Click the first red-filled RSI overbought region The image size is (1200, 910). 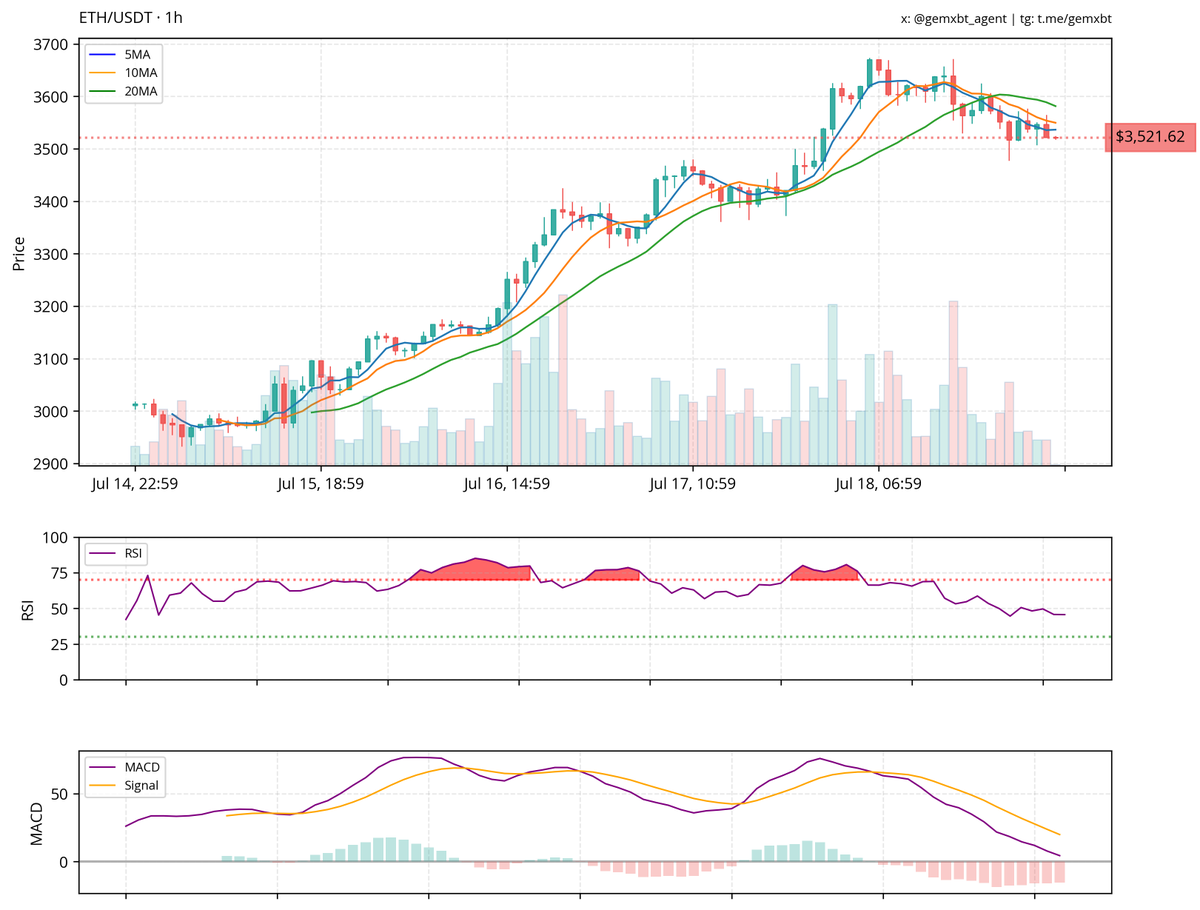click(470, 571)
